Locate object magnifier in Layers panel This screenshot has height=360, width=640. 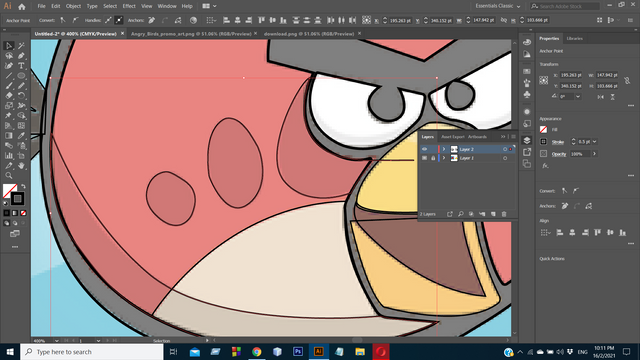[x=460, y=214]
